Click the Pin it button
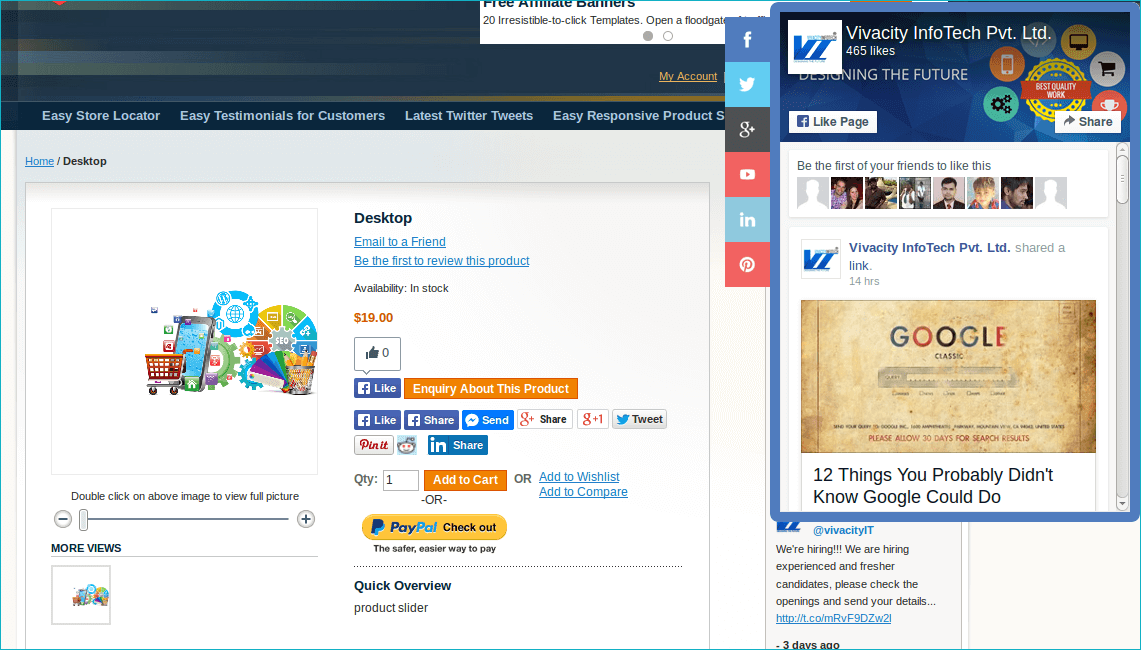 tap(373, 445)
